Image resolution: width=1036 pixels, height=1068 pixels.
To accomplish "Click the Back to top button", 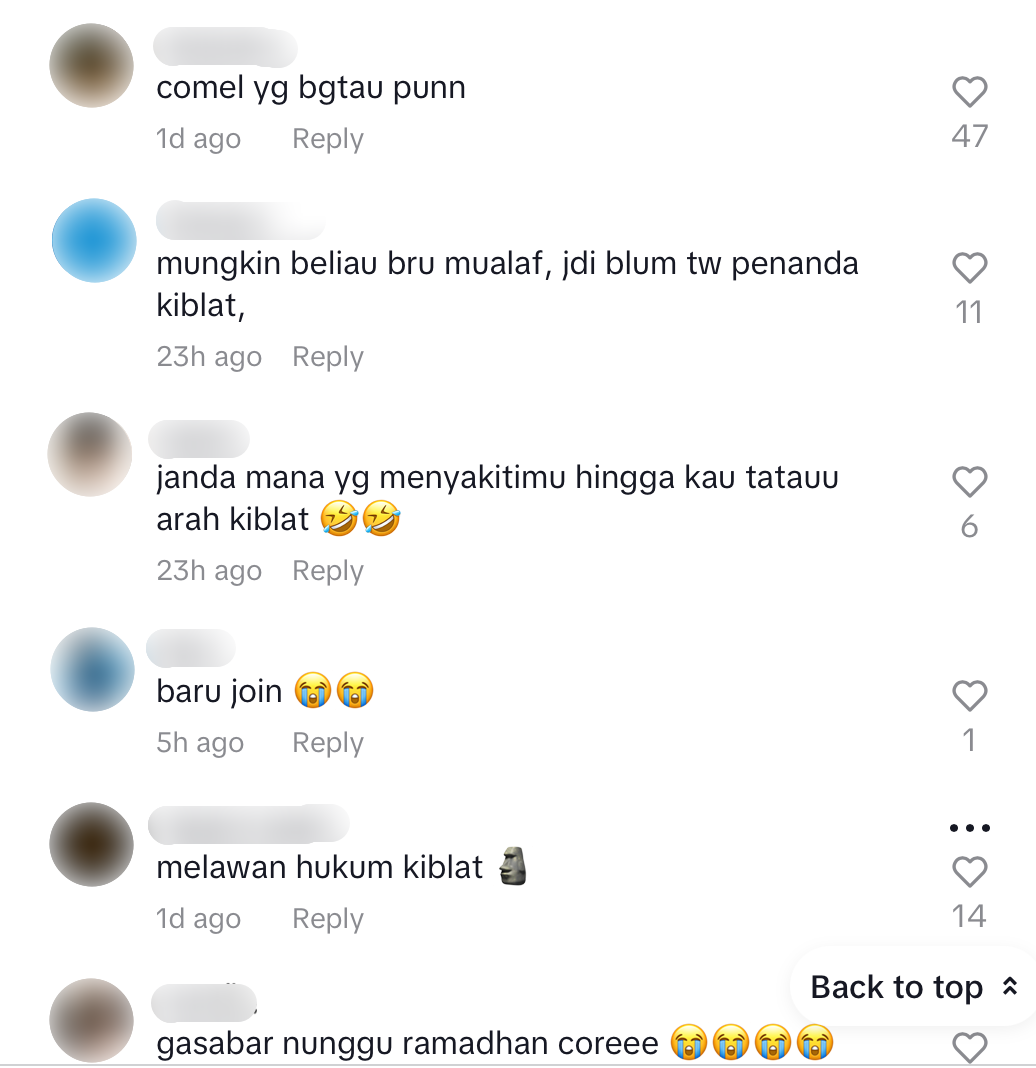I will pyautogui.click(x=913, y=986).
